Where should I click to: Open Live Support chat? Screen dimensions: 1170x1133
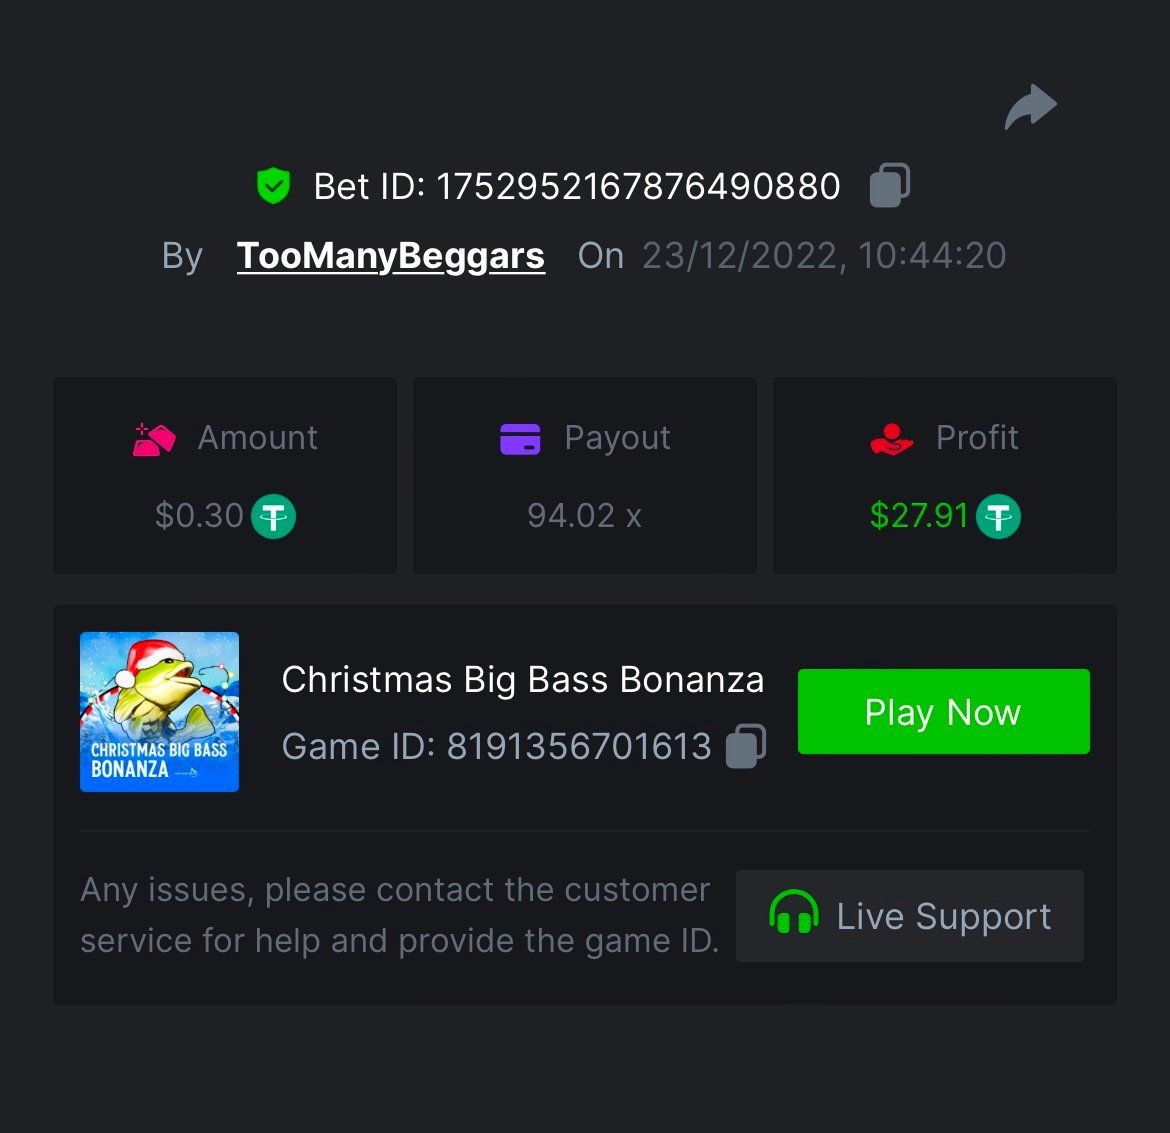910,916
